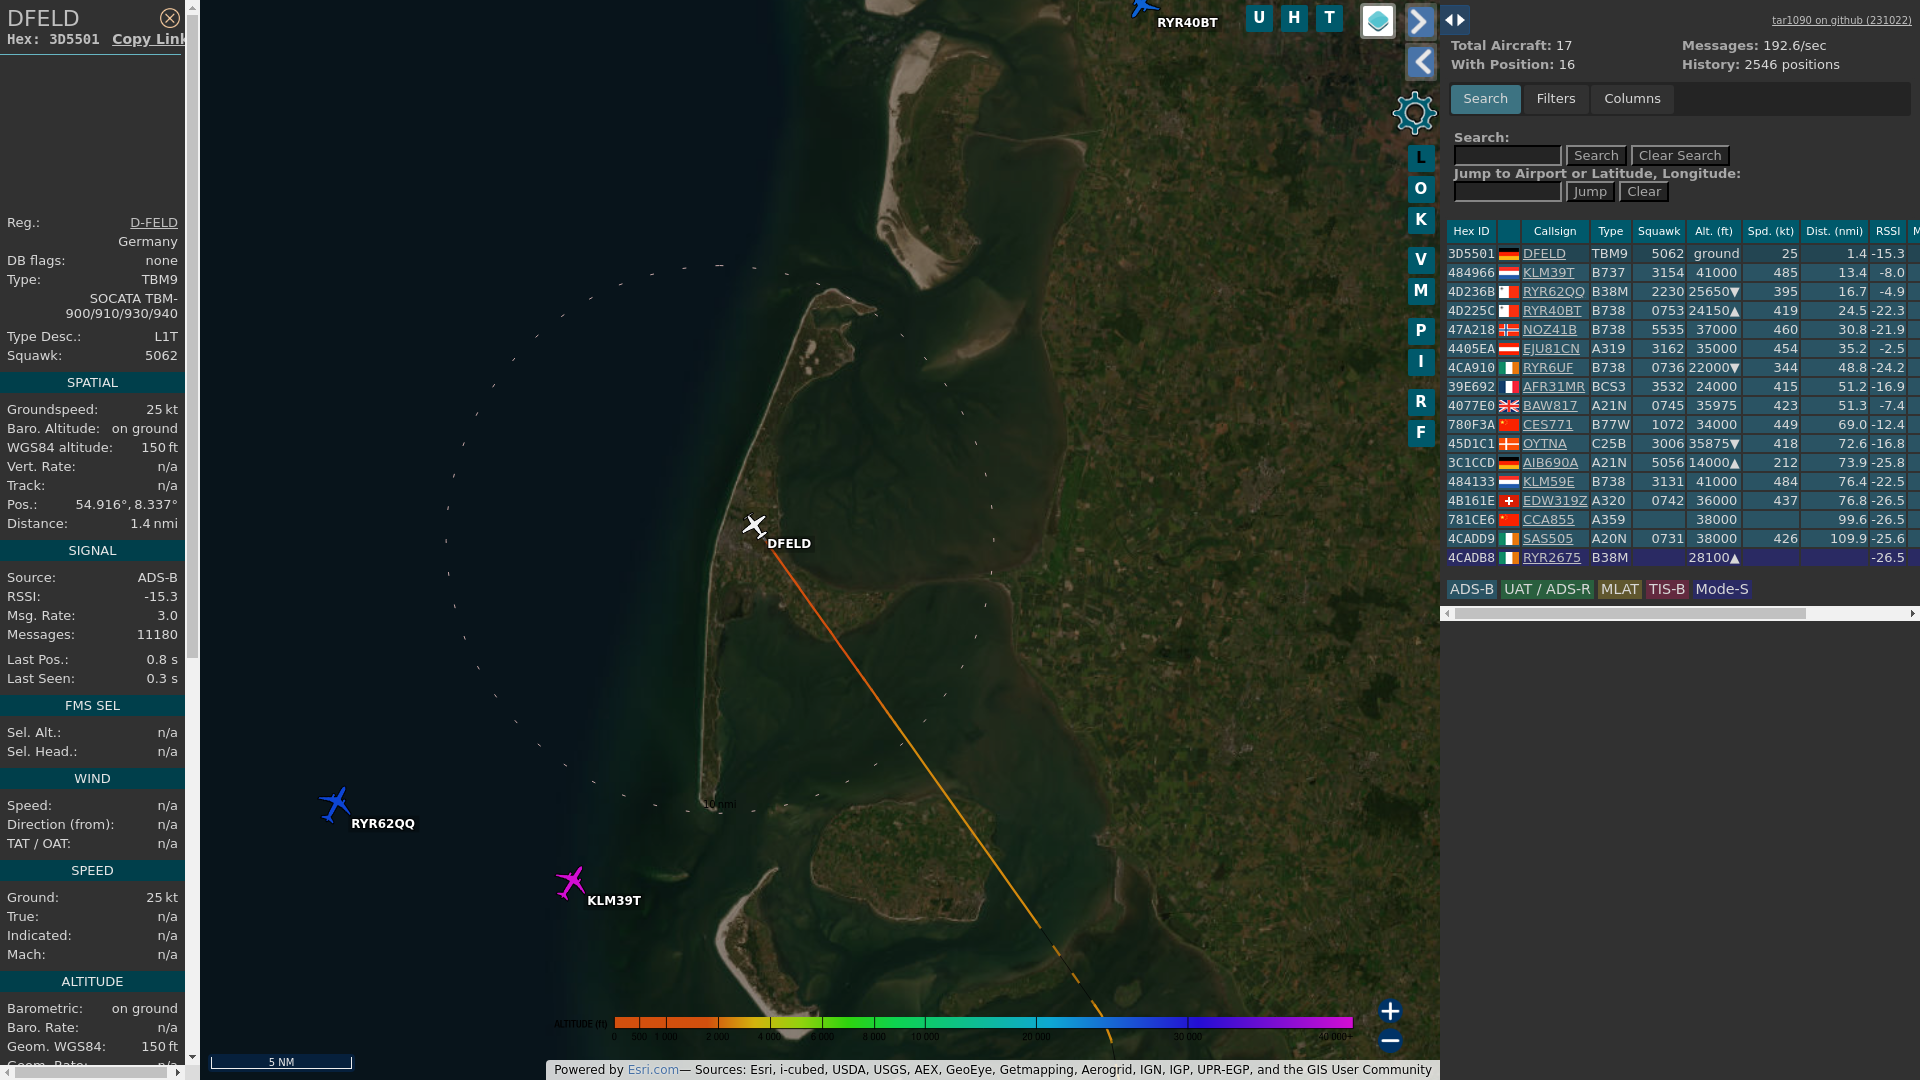Toggle the K map option button
The height and width of the screenshot is (1080, 1920).
[x=1421, y=220]
